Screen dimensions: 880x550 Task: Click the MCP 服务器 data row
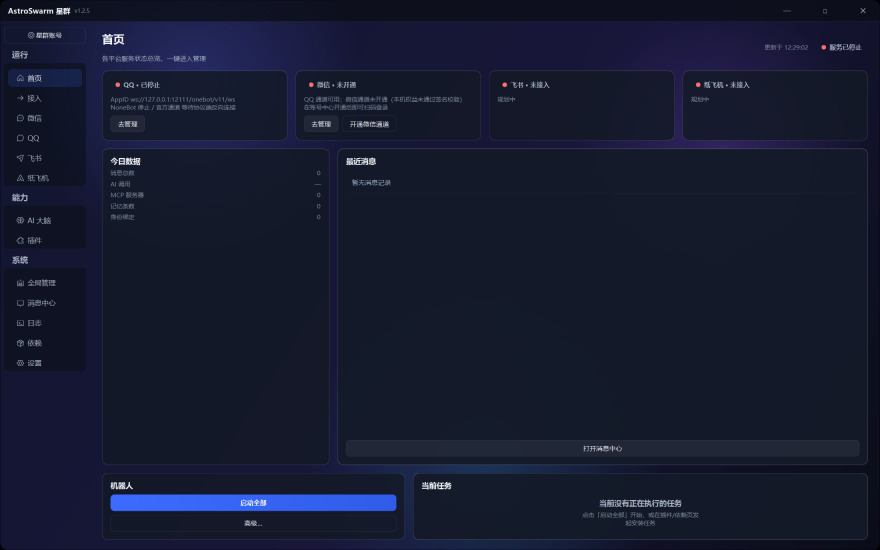click(216, 195)
